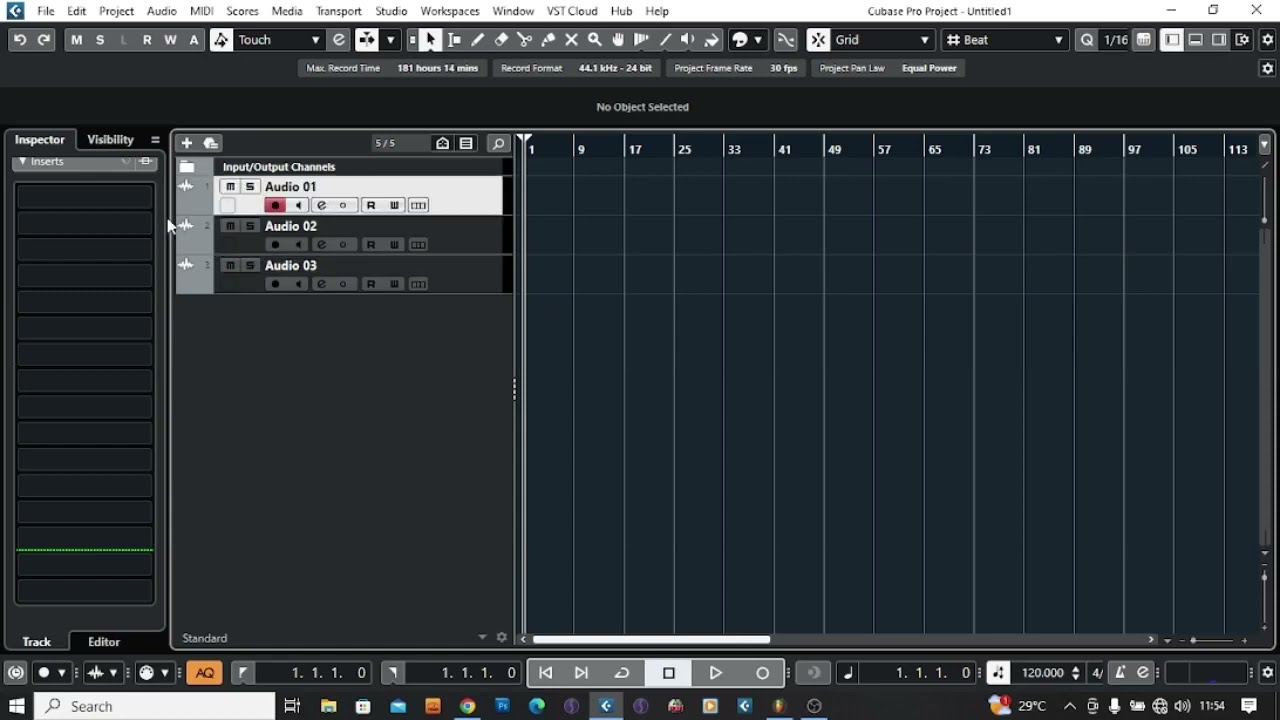Open the Touch automation mode dropdown
Screen dimensions: 1280x720
pos(279,40)
